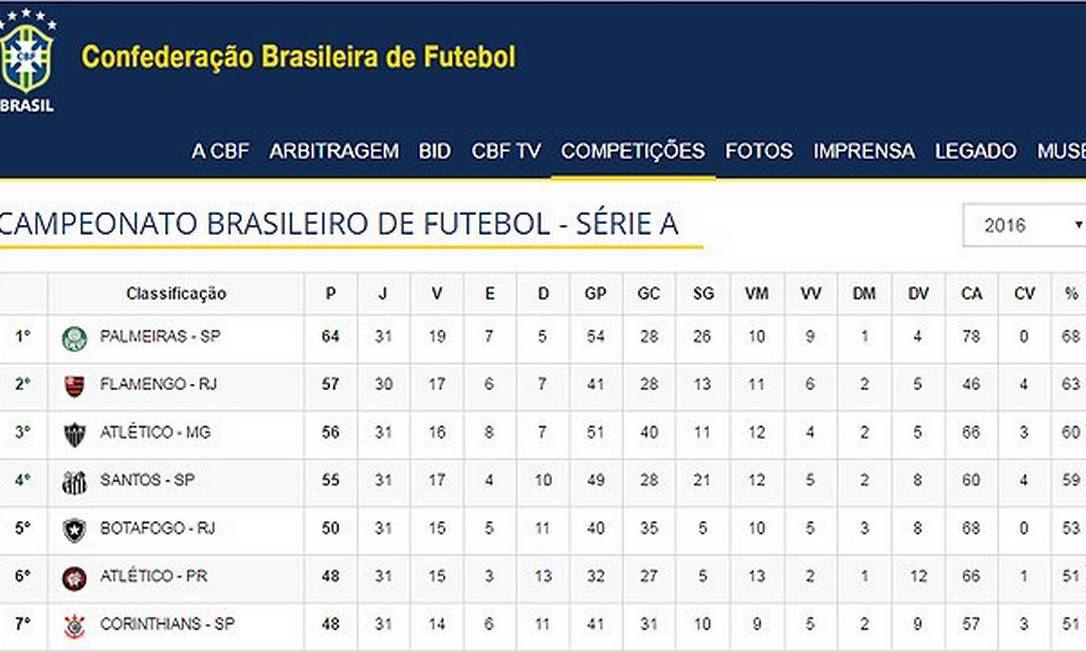Click the Santos club crest icon

click(x=74, y=481)
